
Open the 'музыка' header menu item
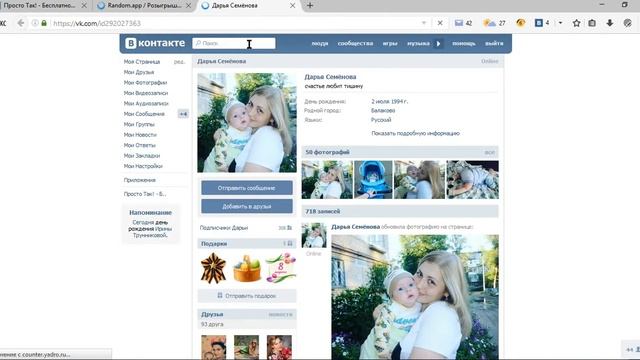(418, 43)
